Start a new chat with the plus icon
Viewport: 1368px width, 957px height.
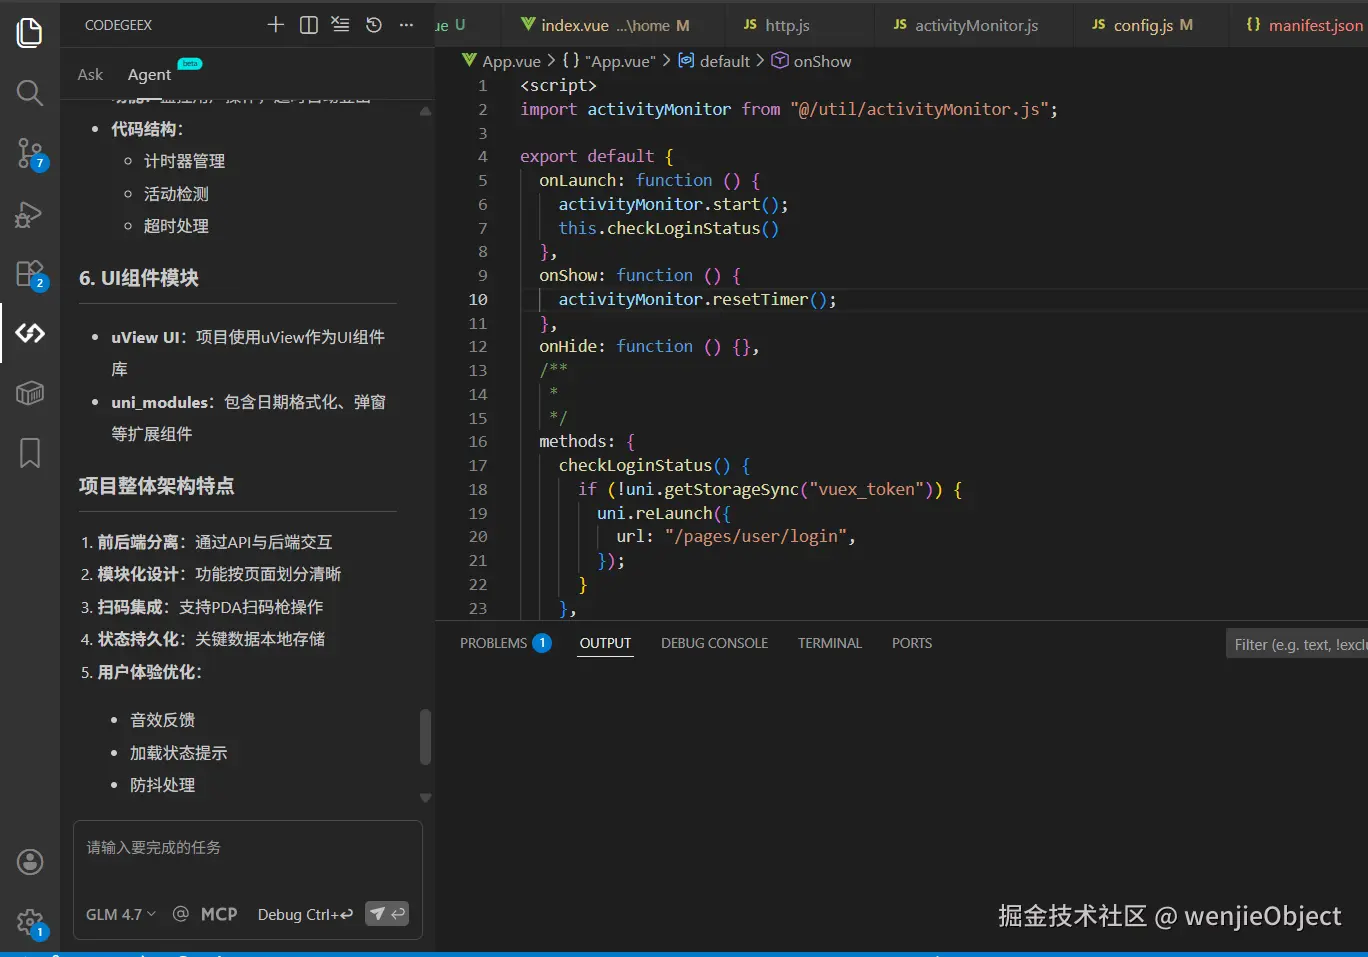click(275, 24)
